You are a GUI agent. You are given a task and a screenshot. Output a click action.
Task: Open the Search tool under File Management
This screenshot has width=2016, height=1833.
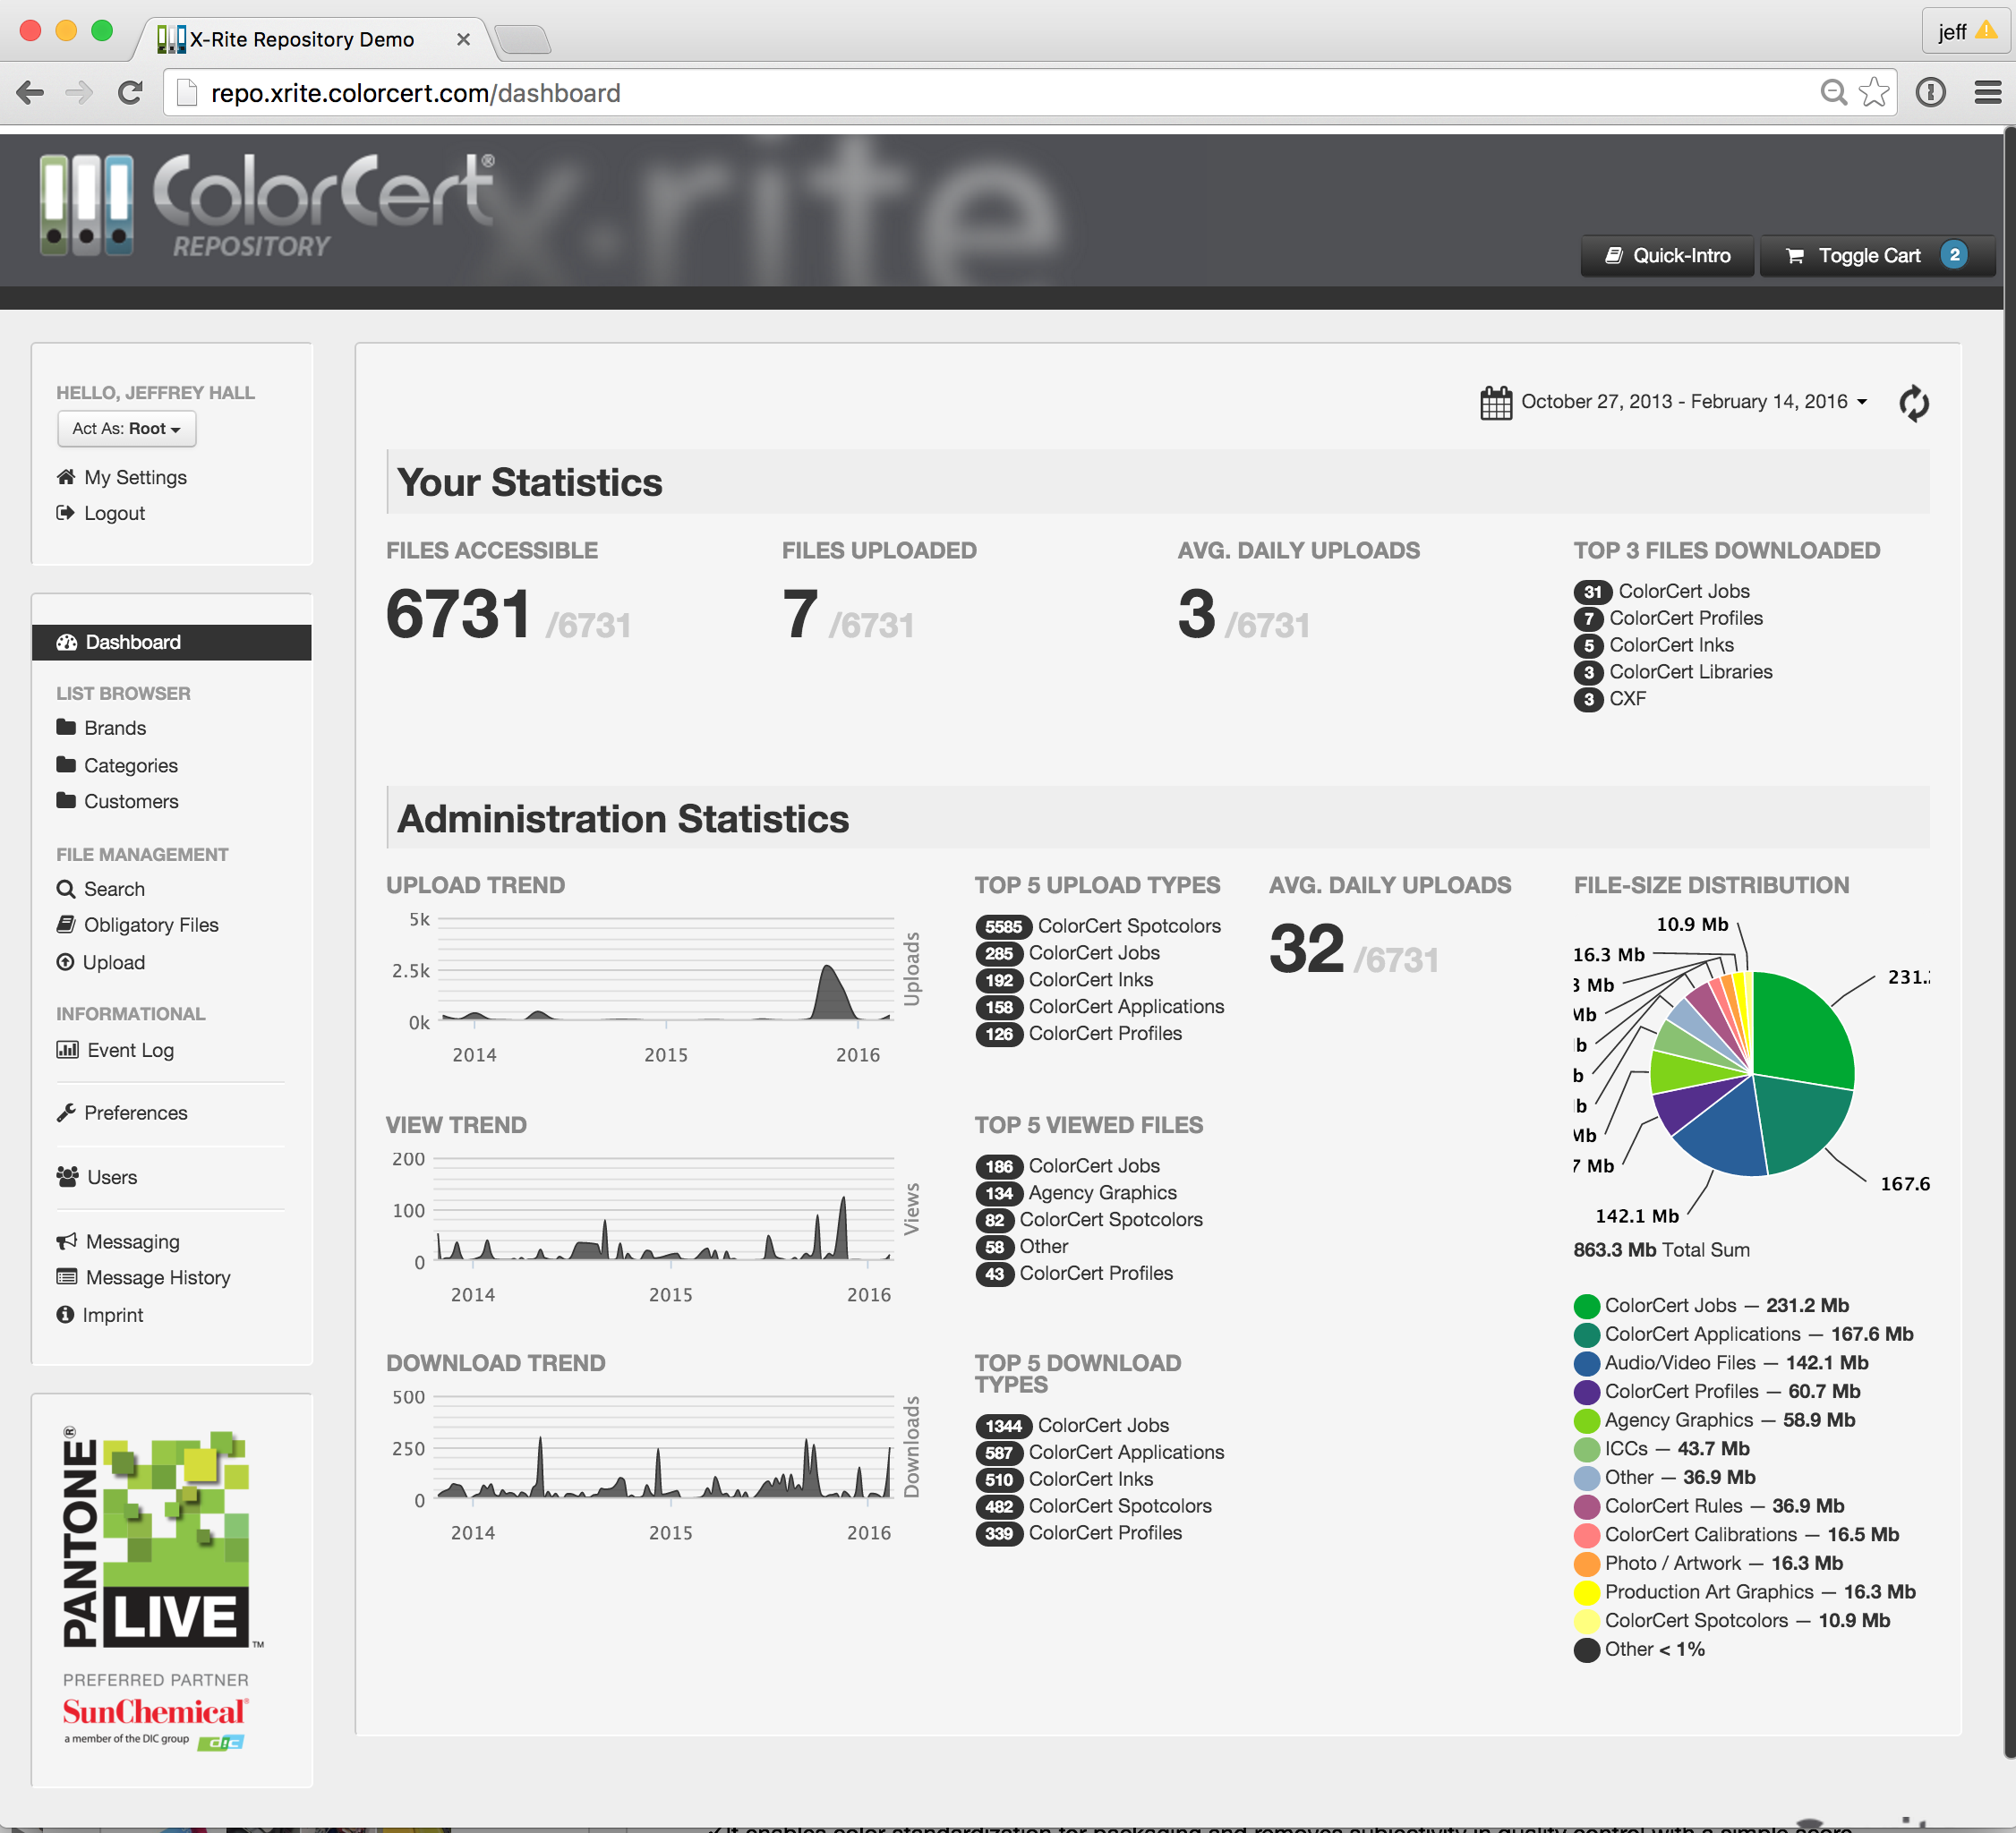[66, 888]
